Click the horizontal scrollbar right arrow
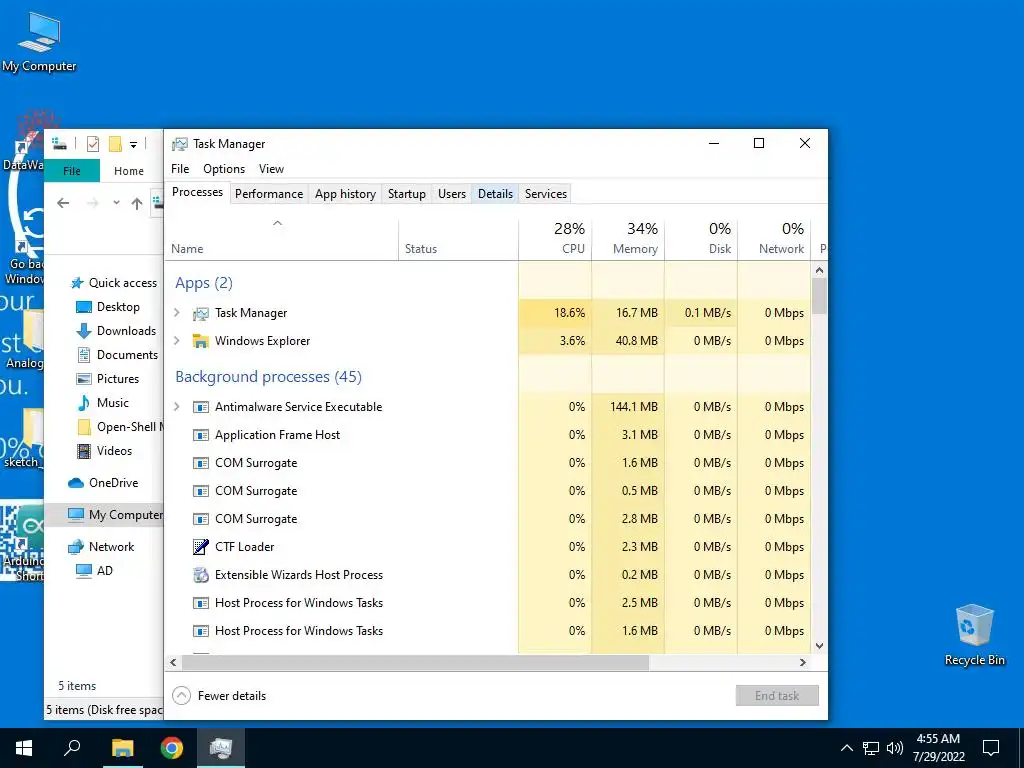 [803, 662]
